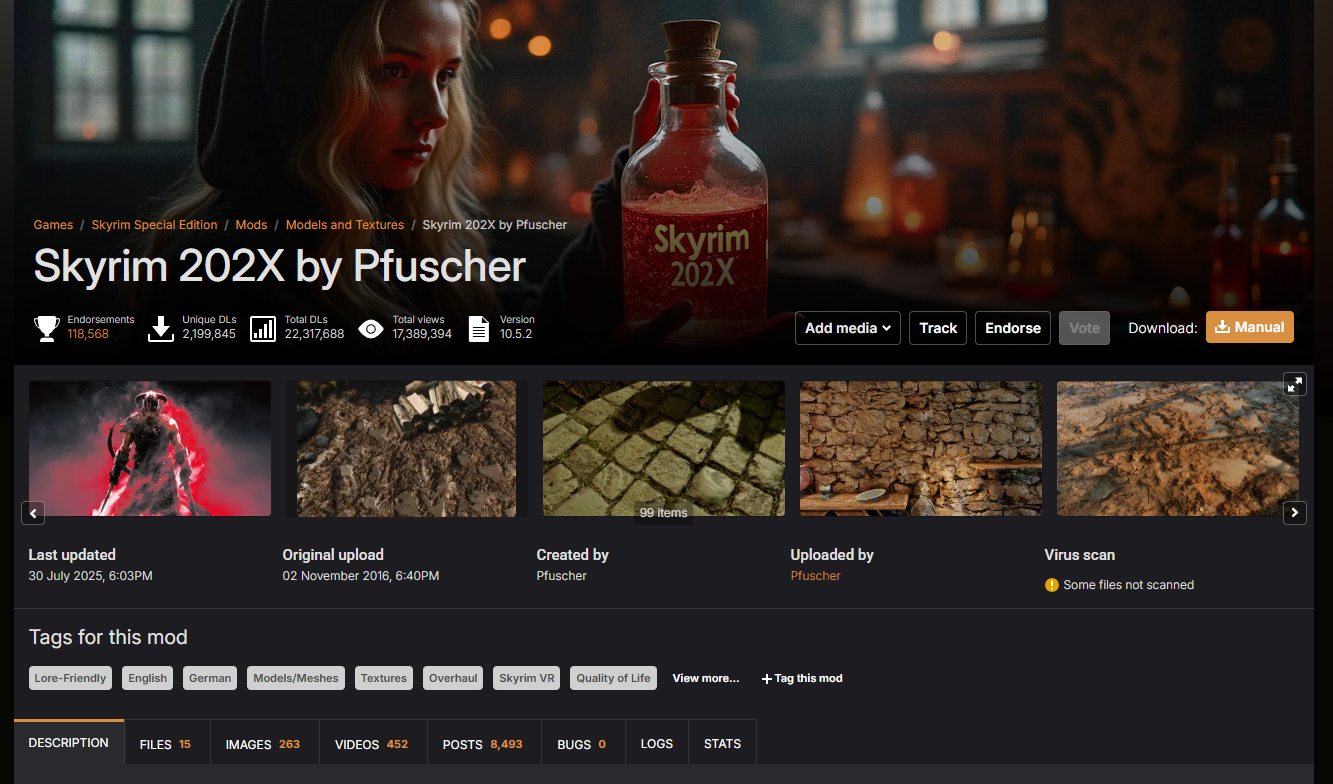Go to previous gallery images
The image size is (1333, 784).
pyautogui.click(x=33, y=513)
